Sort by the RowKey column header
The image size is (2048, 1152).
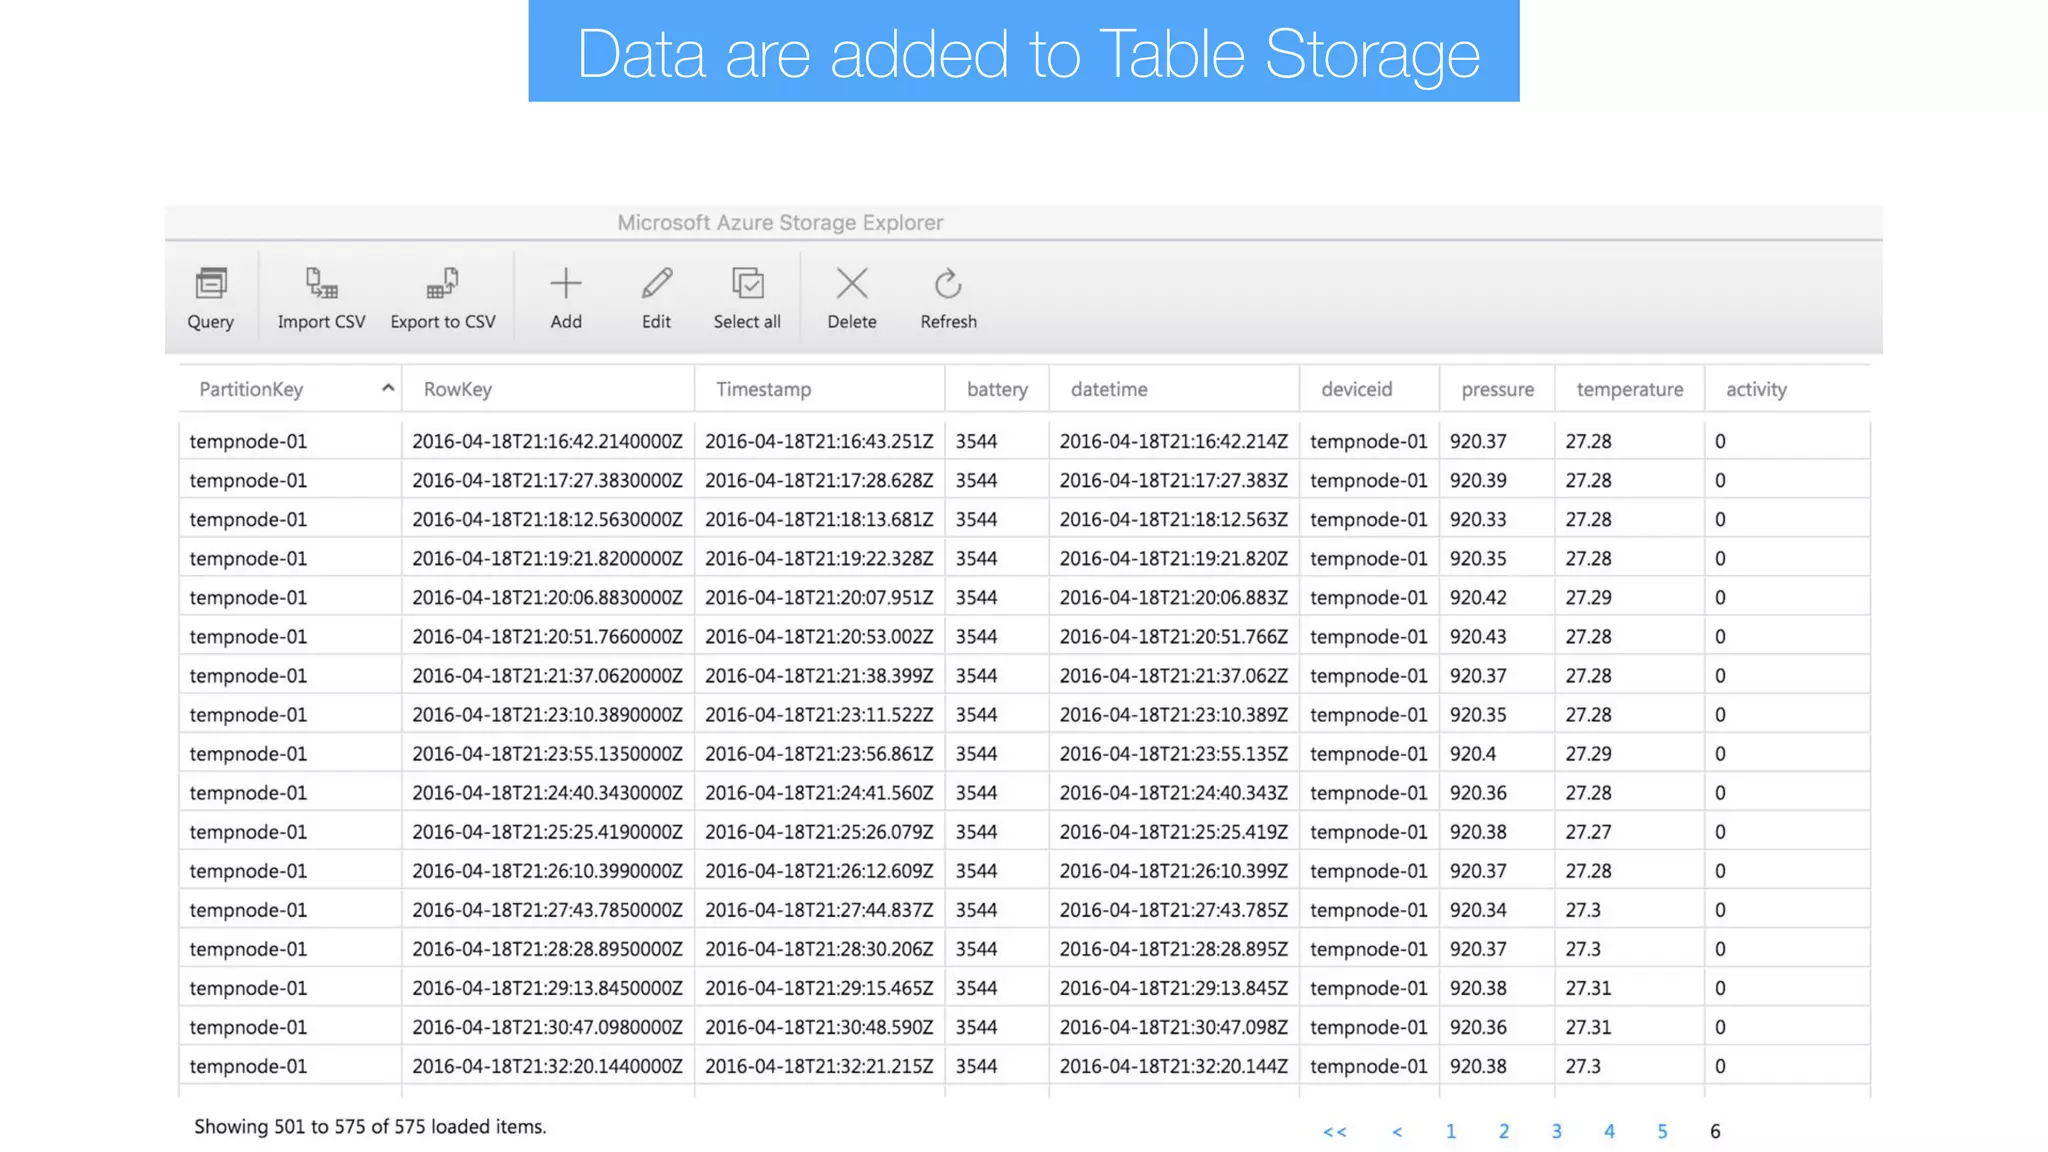tap(457, 390)
